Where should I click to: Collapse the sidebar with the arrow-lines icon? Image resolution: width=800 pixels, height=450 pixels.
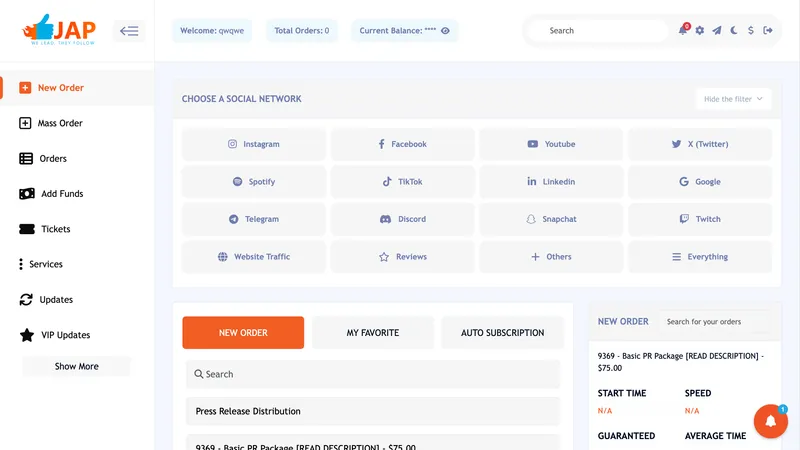point(129,31)
